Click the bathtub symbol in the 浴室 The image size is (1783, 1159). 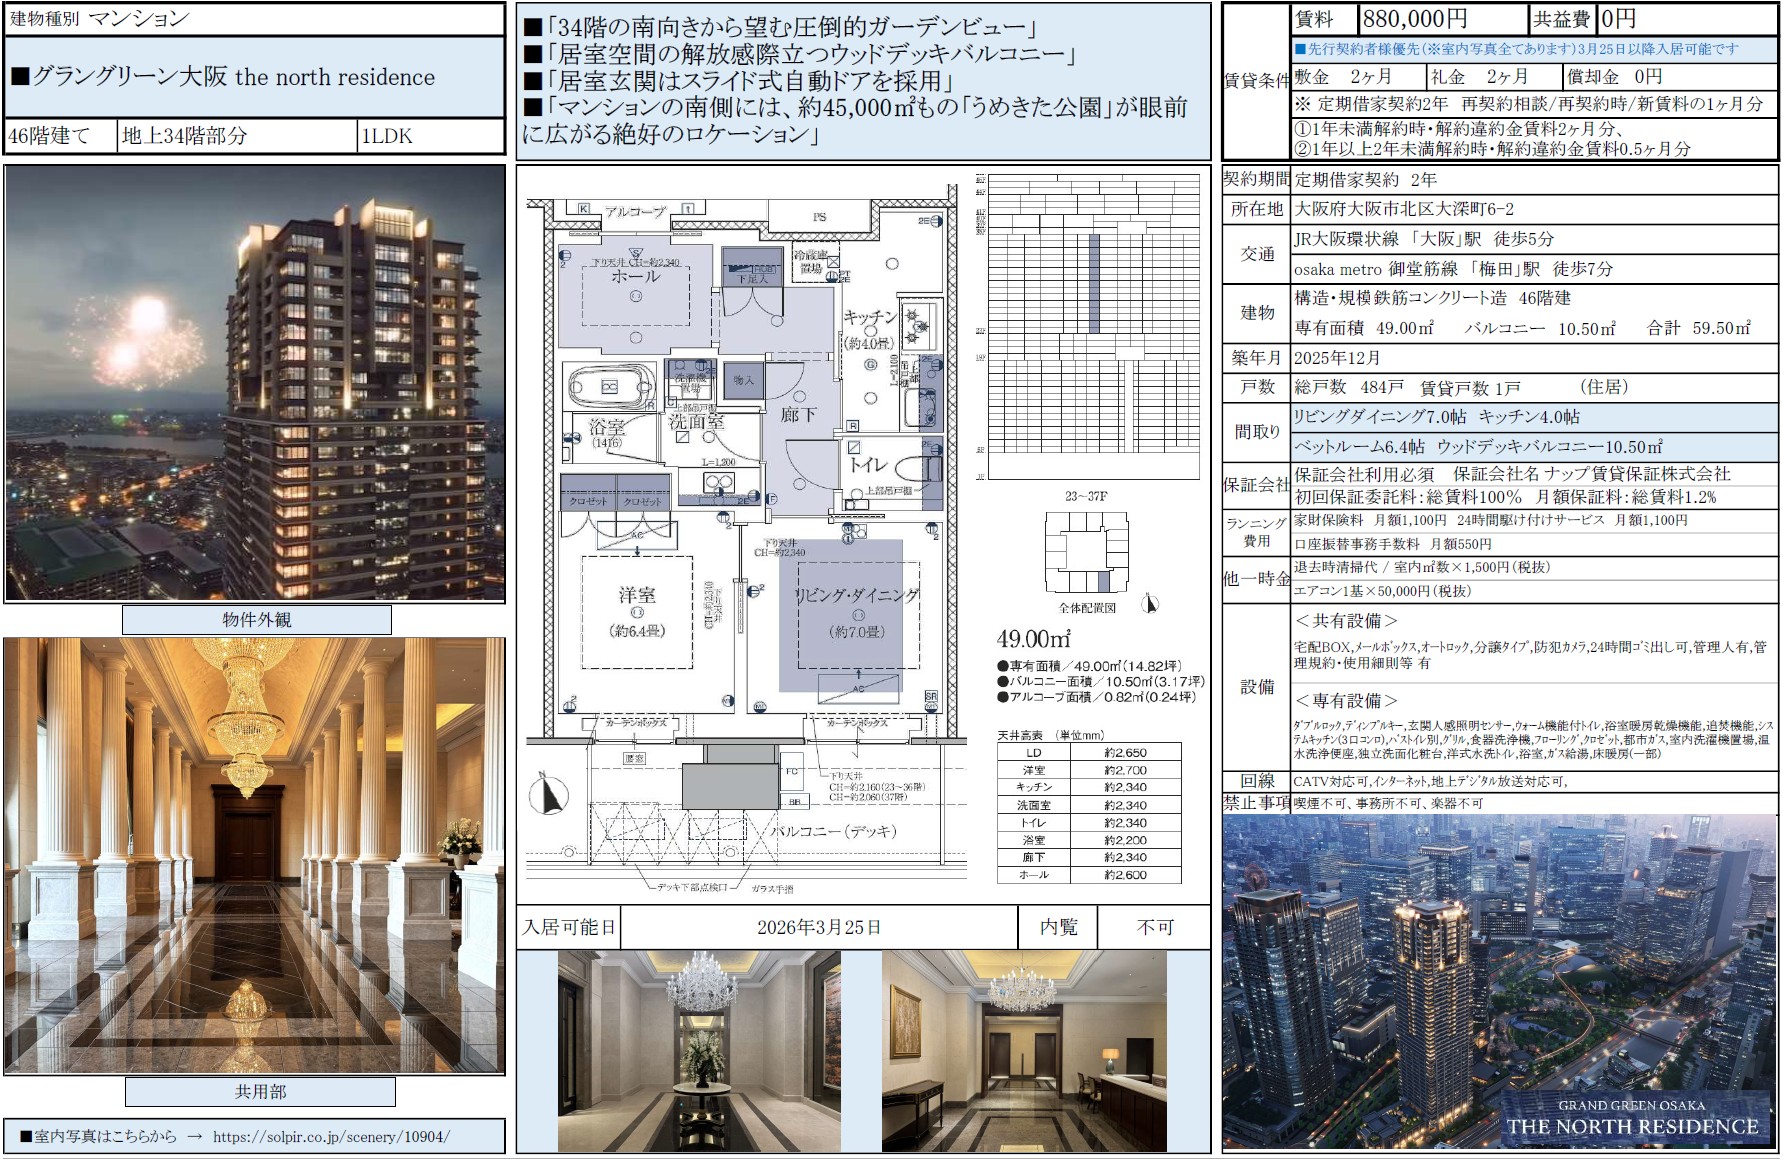(x=609, y=387)
